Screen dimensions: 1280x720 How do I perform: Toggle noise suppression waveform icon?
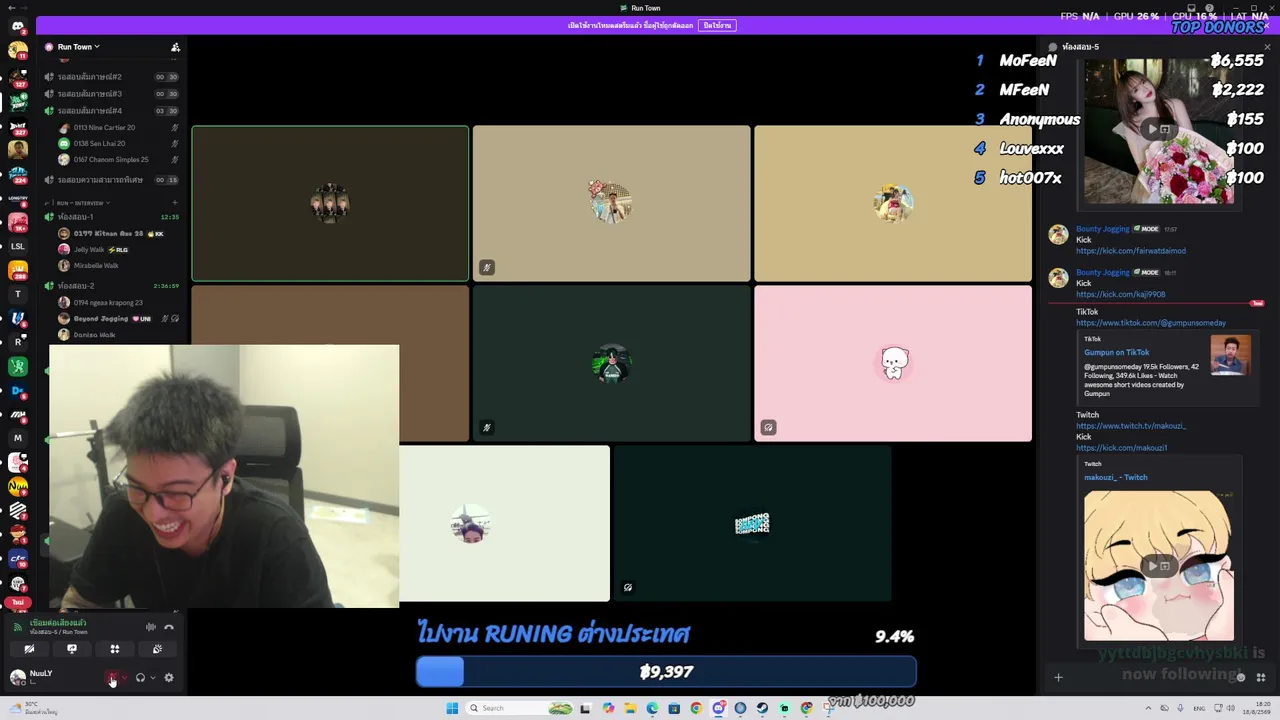[x=151, y=627]
